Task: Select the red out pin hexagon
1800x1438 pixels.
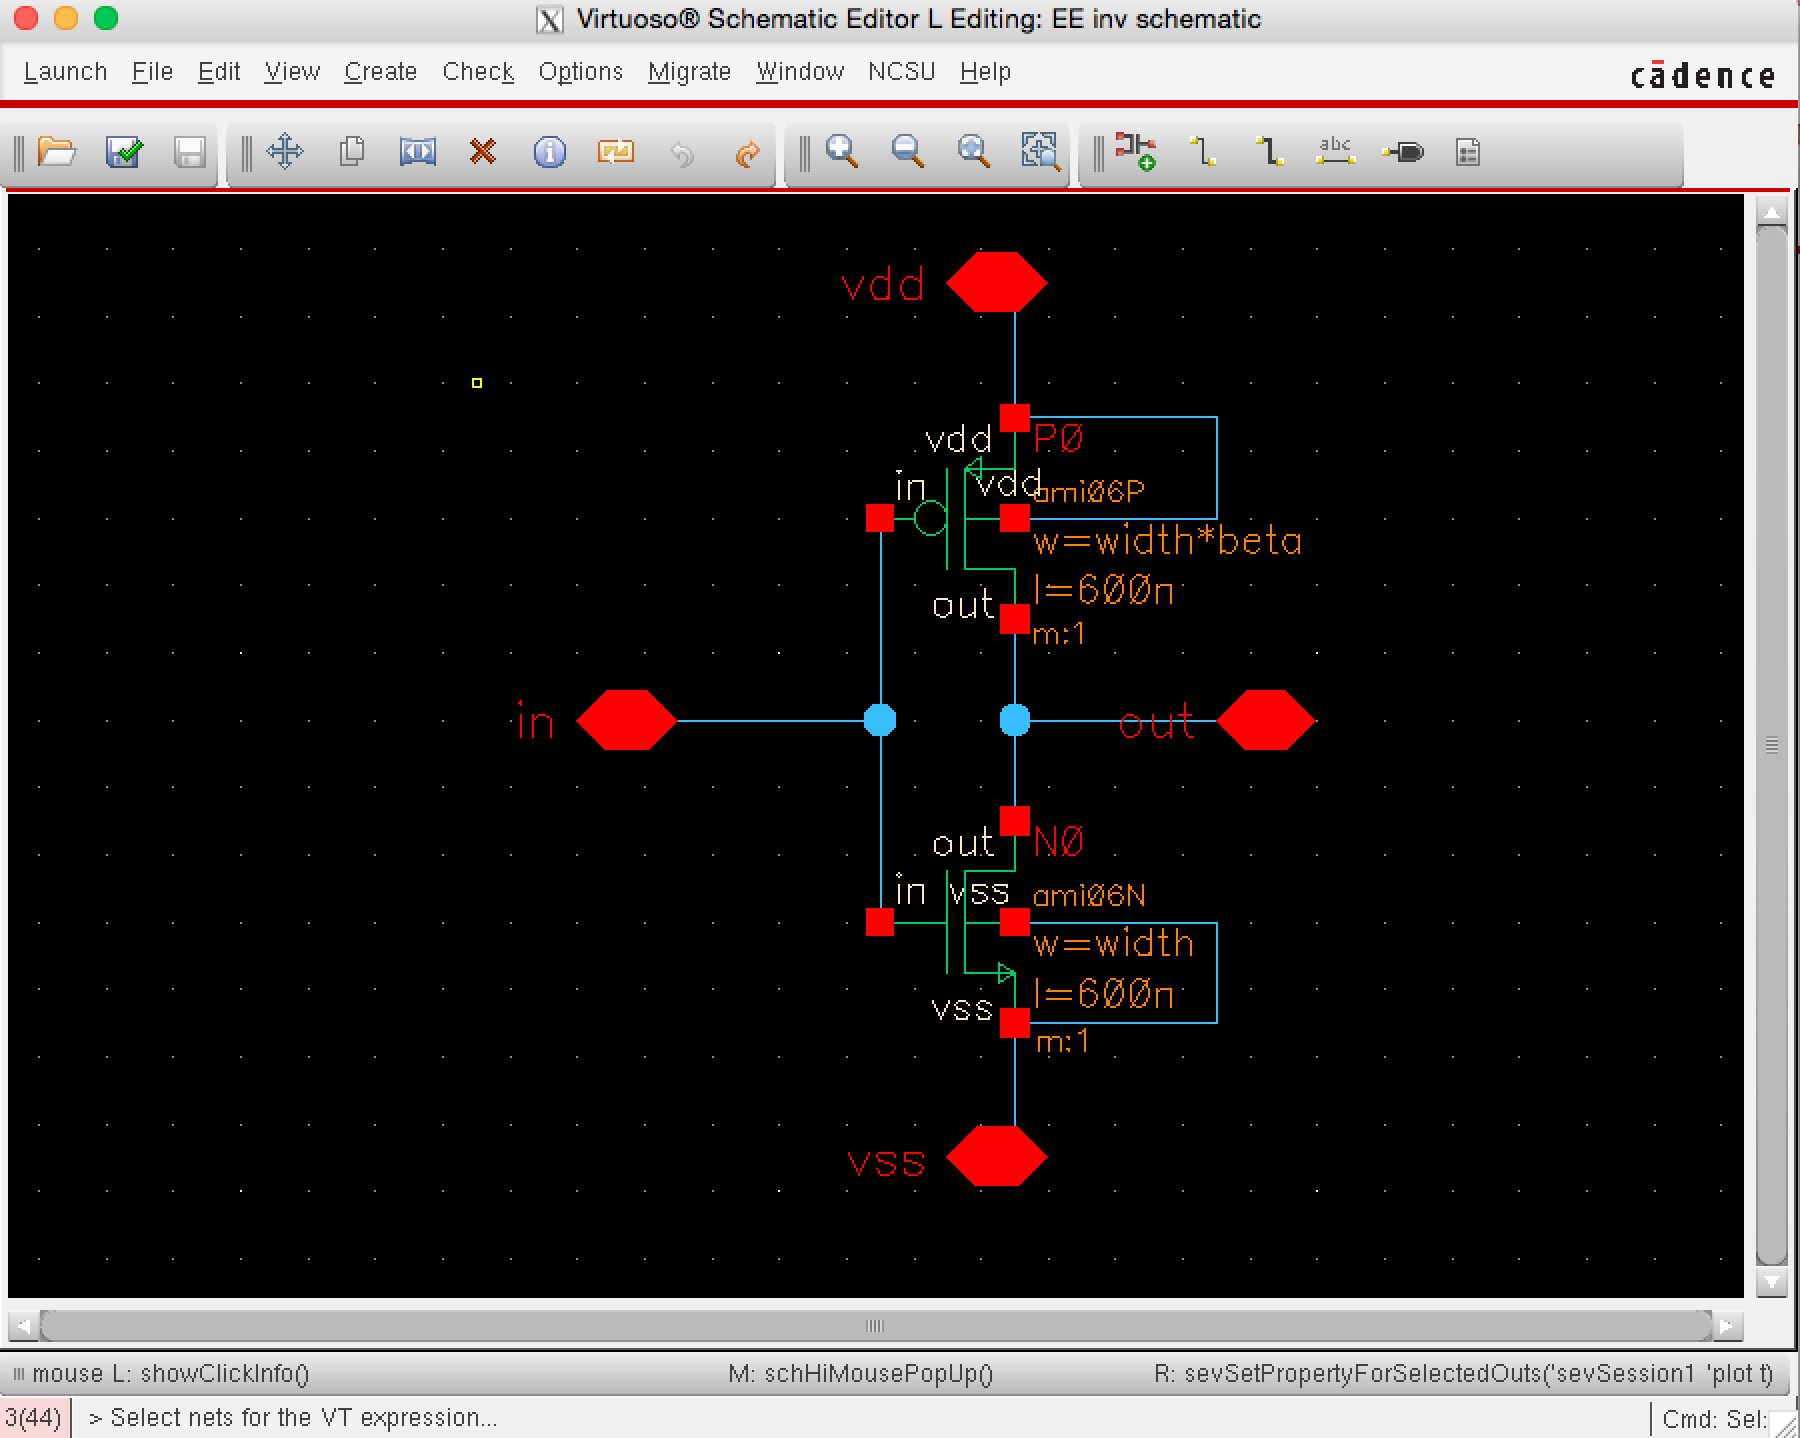Action: [x=1265, y=720]
